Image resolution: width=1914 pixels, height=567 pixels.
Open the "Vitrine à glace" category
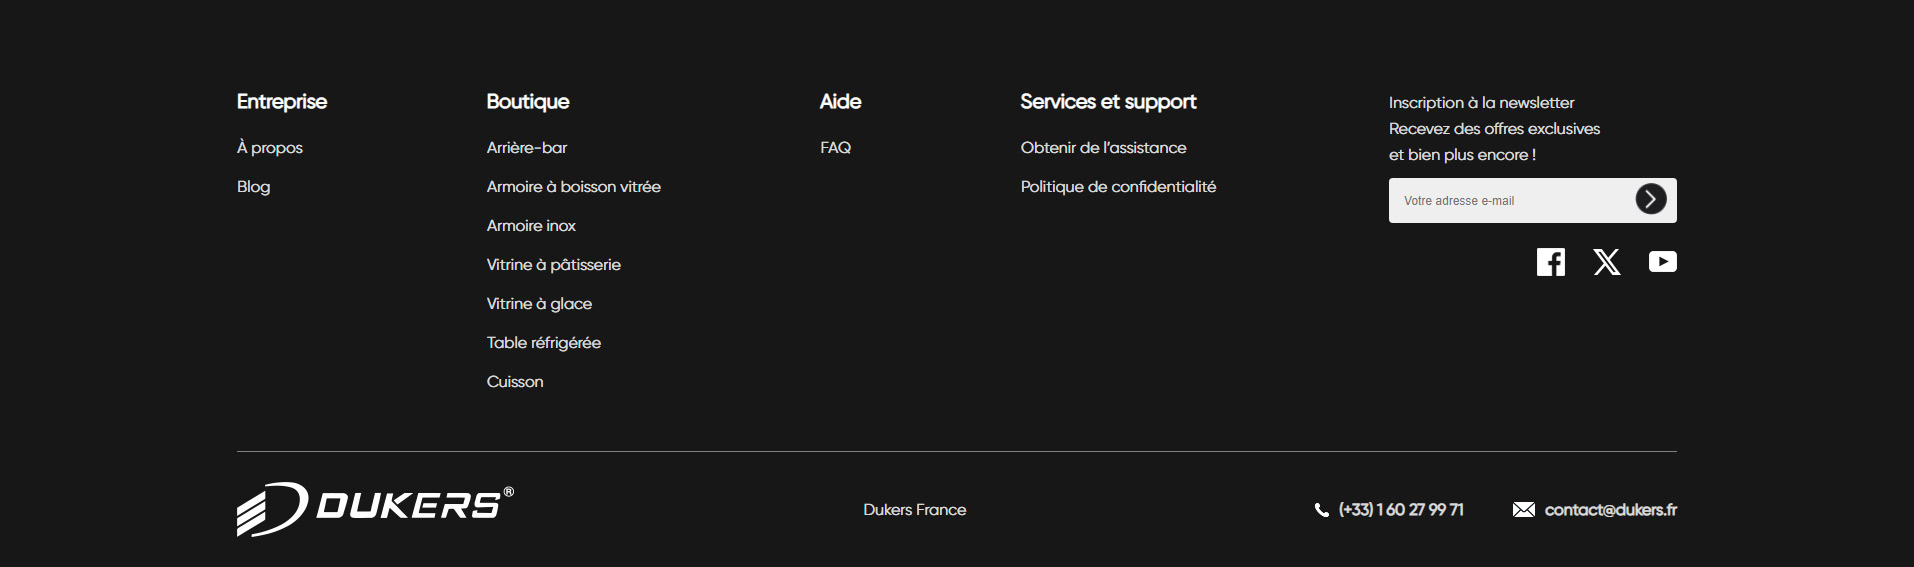coord(539,304)
